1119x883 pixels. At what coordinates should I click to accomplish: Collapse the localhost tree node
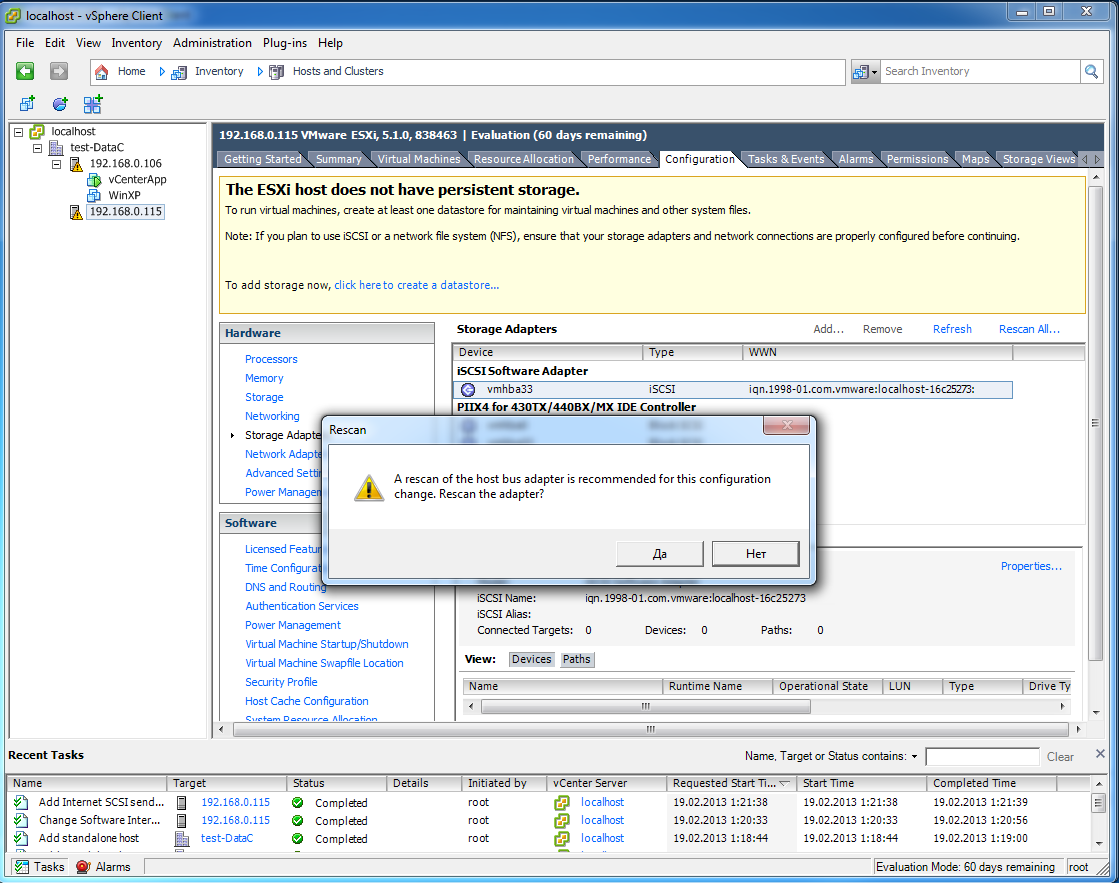coord(19,132)
